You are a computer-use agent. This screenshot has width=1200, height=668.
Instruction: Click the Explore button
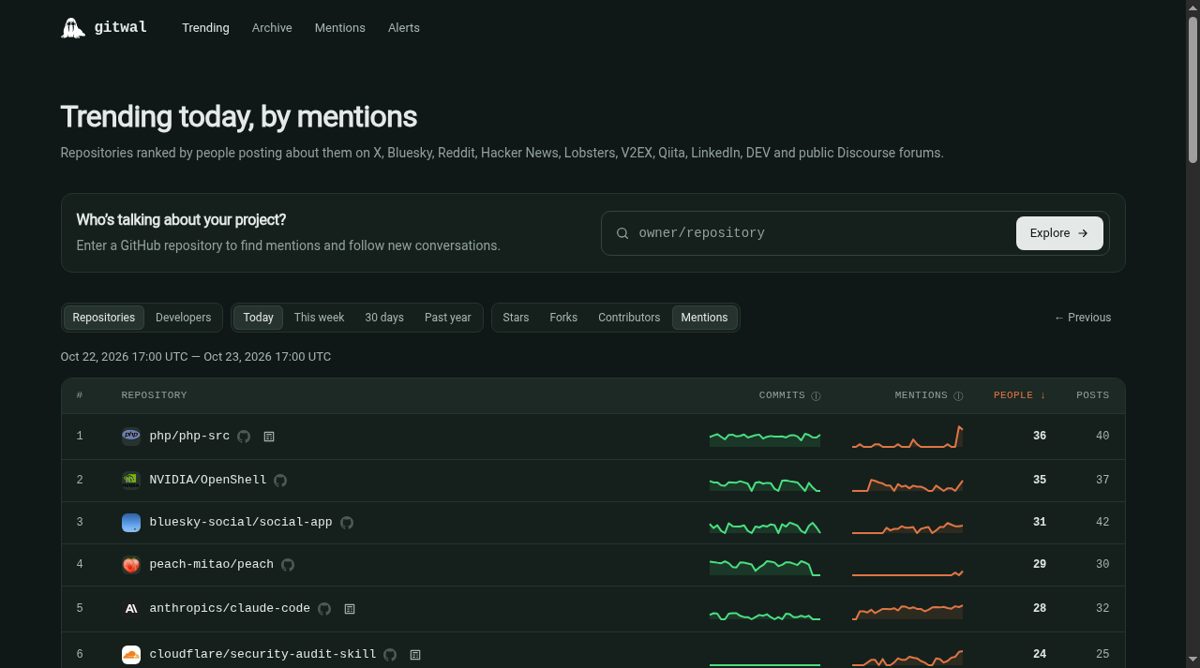pos(1060,233)
